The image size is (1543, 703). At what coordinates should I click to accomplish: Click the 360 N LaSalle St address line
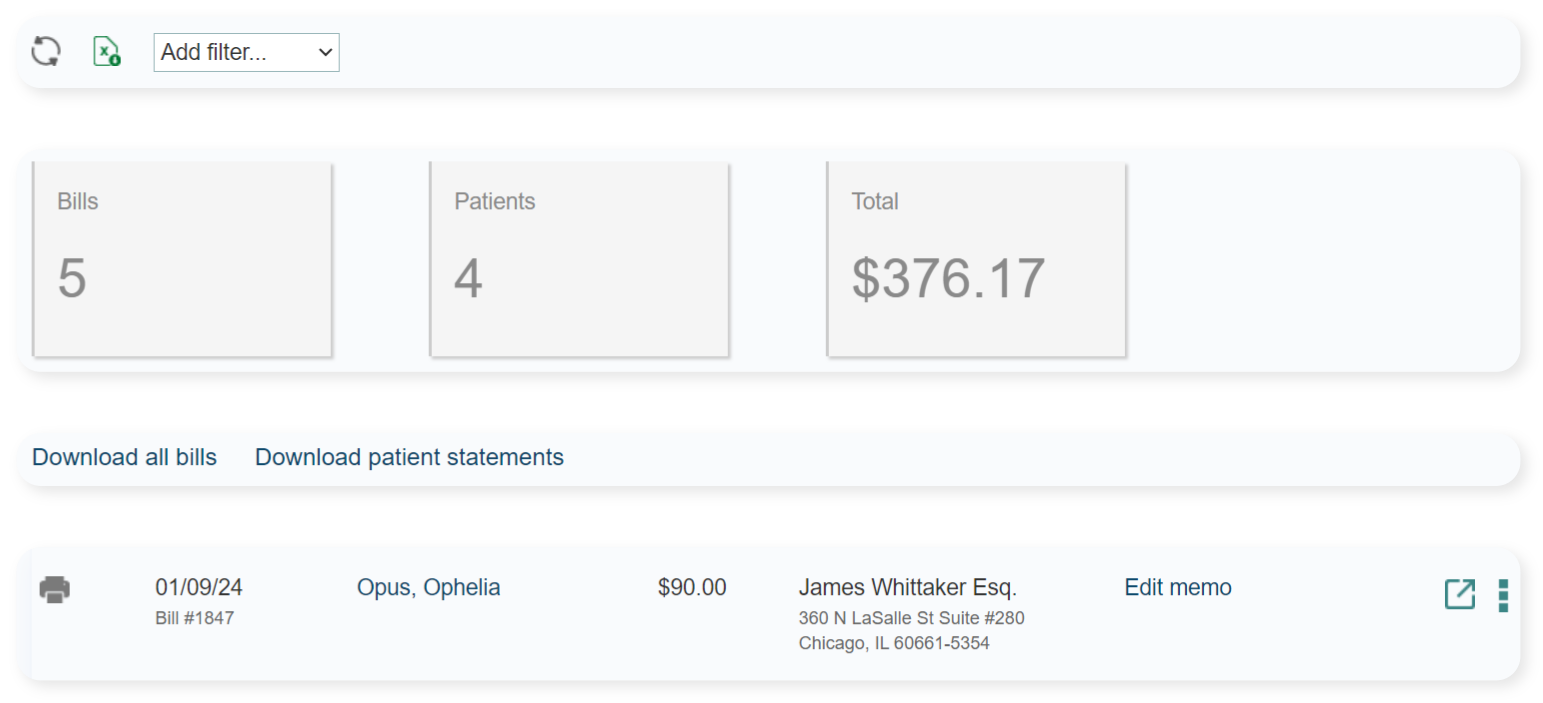(x=911, y=618)
